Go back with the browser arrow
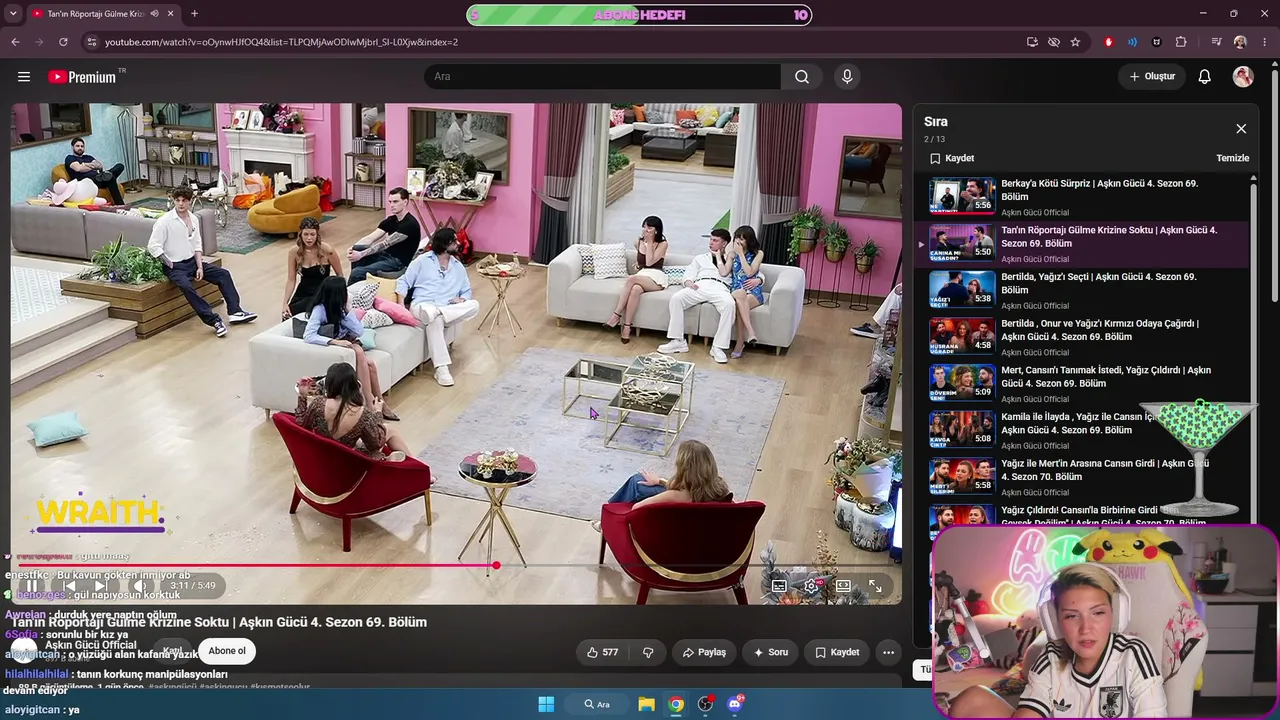 15,42
